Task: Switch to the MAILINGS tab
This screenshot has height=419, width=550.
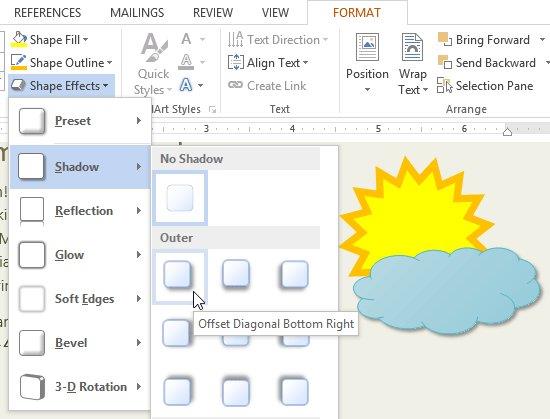Action: [x=137, y=13]
